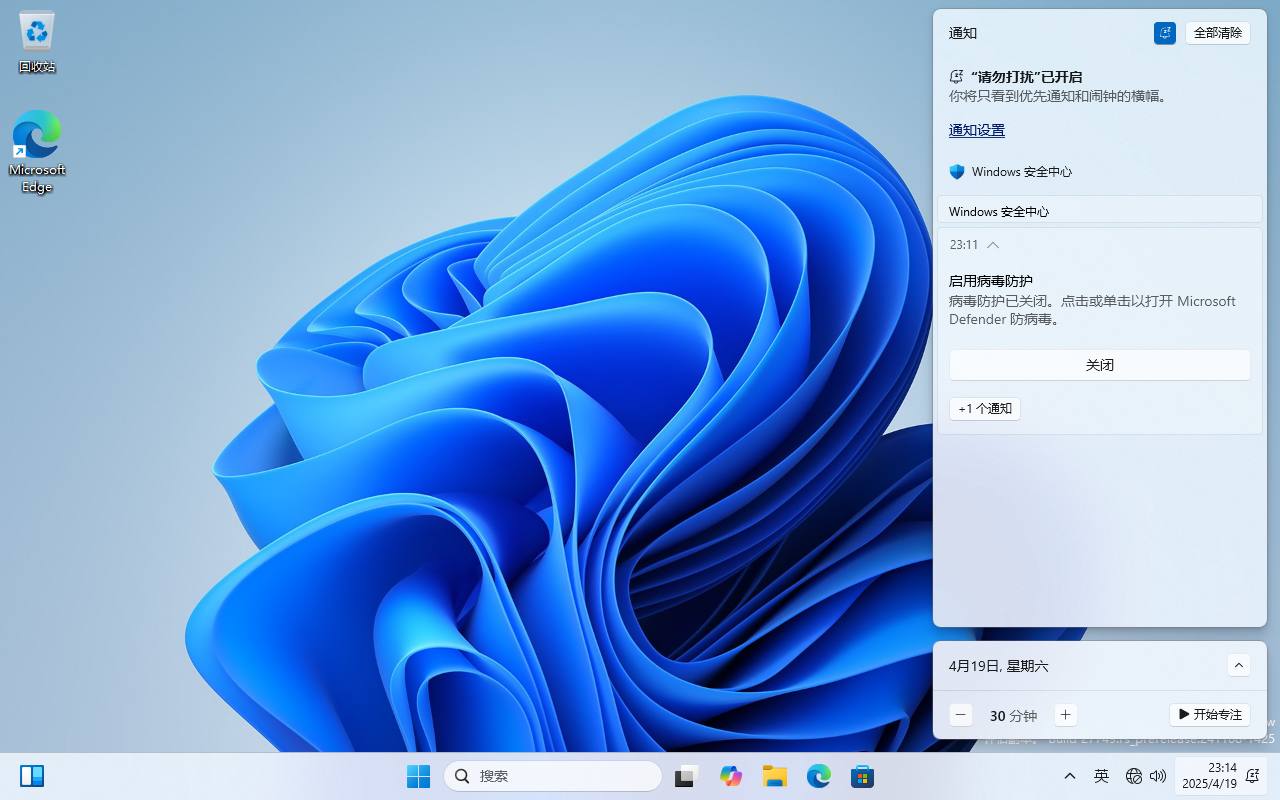The width and height of the screenshot is (1280, 800).
Task: Click the 关闭 button in the notification
Action: pos(1100,365)
